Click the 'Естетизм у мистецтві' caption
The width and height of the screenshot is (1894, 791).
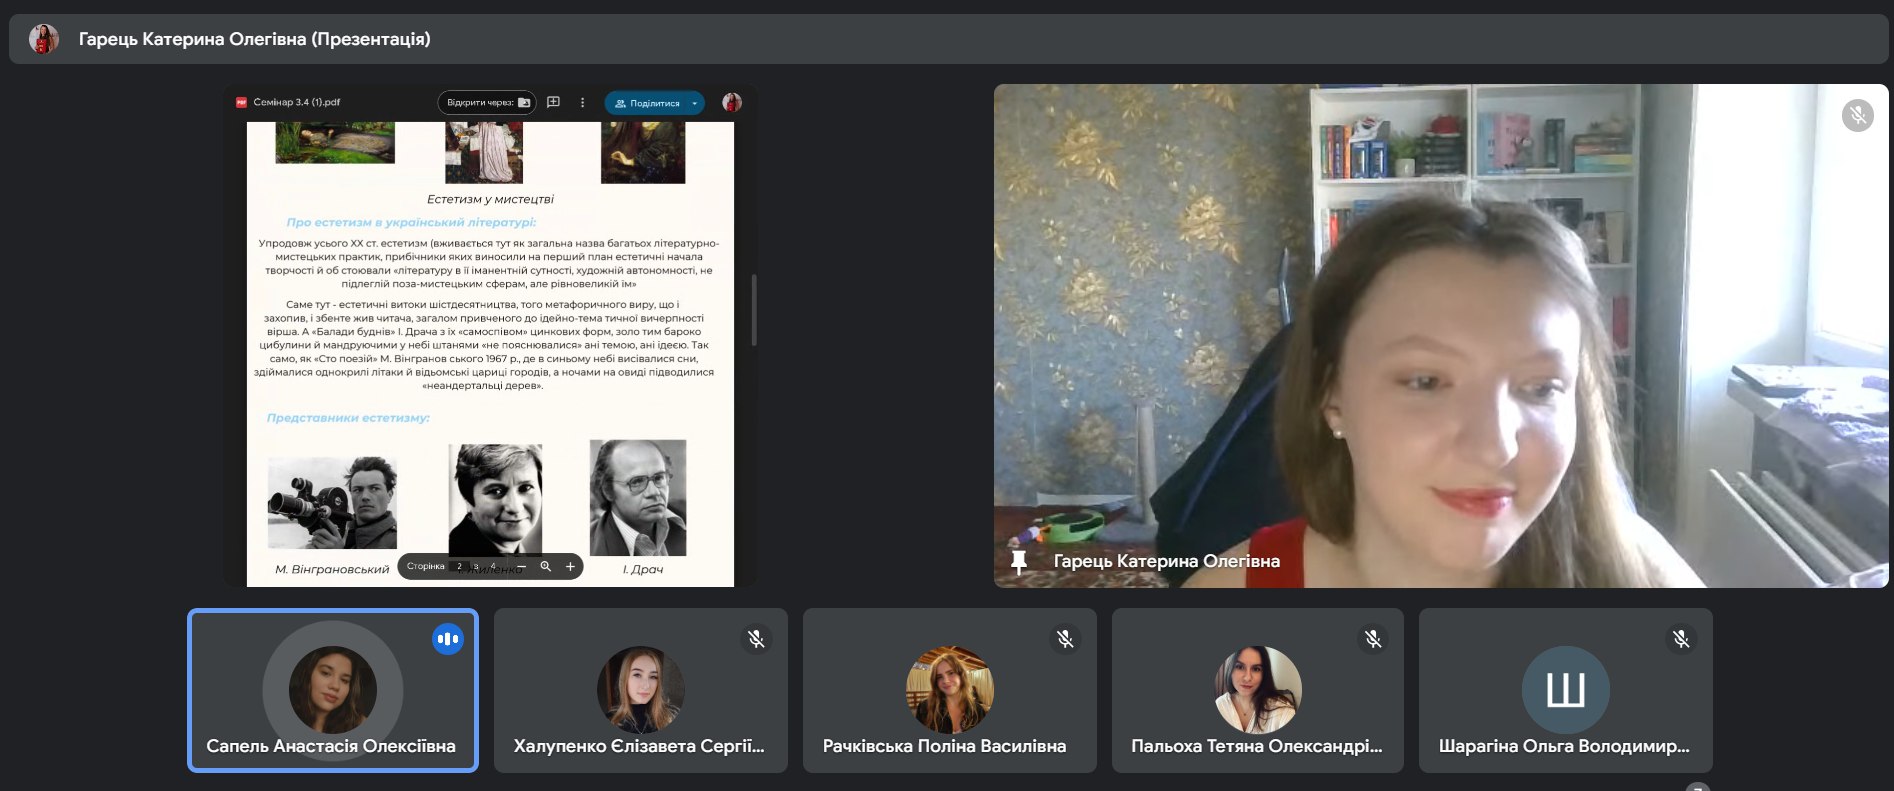[490, 199]
